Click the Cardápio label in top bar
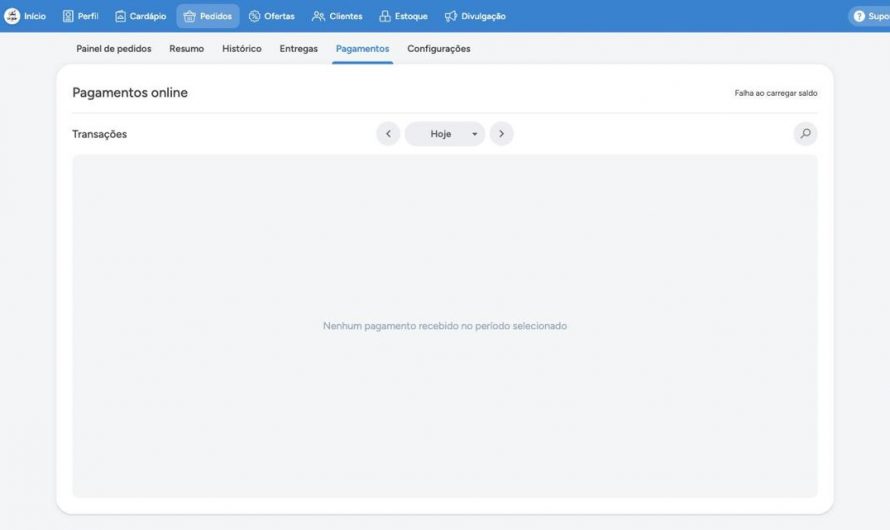The width and height of the screenshot is (890, 530). coord(148,16)
